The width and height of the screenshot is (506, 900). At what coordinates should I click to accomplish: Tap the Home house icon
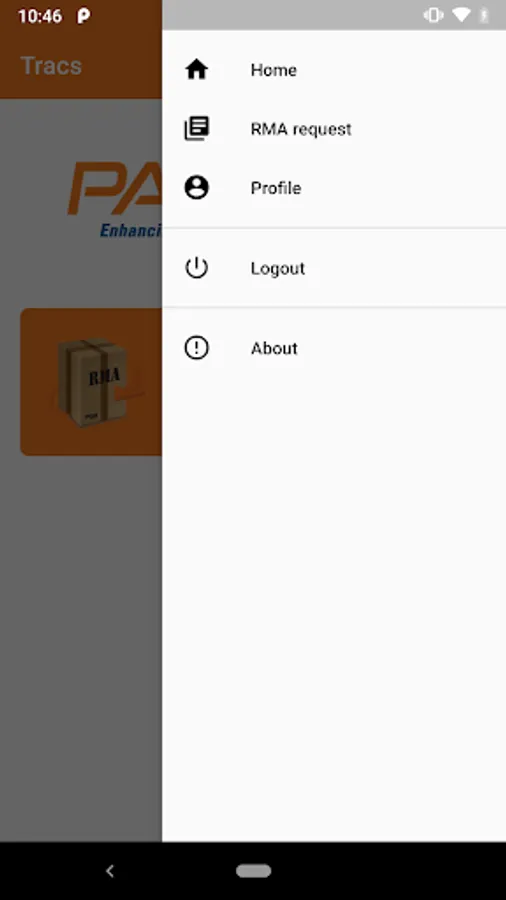(x=196, y=69)
